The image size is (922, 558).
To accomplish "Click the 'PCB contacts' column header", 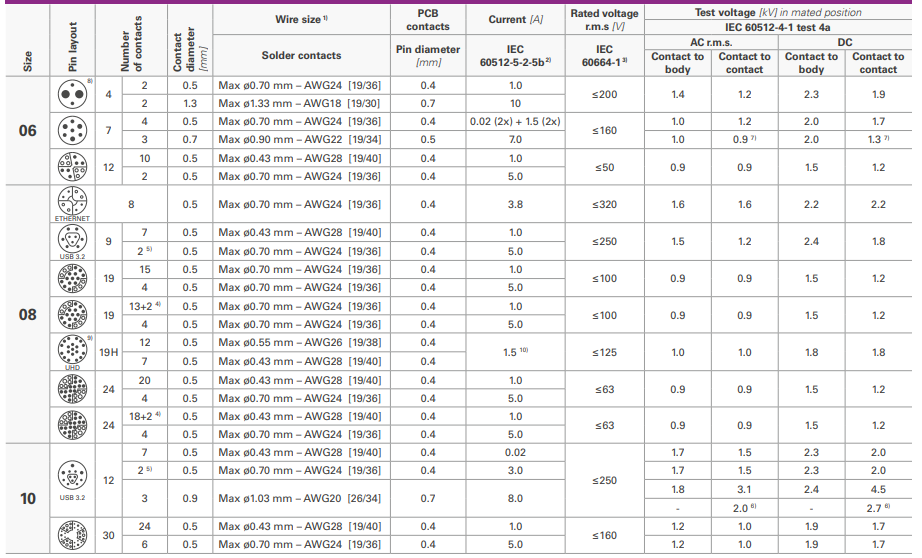I will point(428,20).
